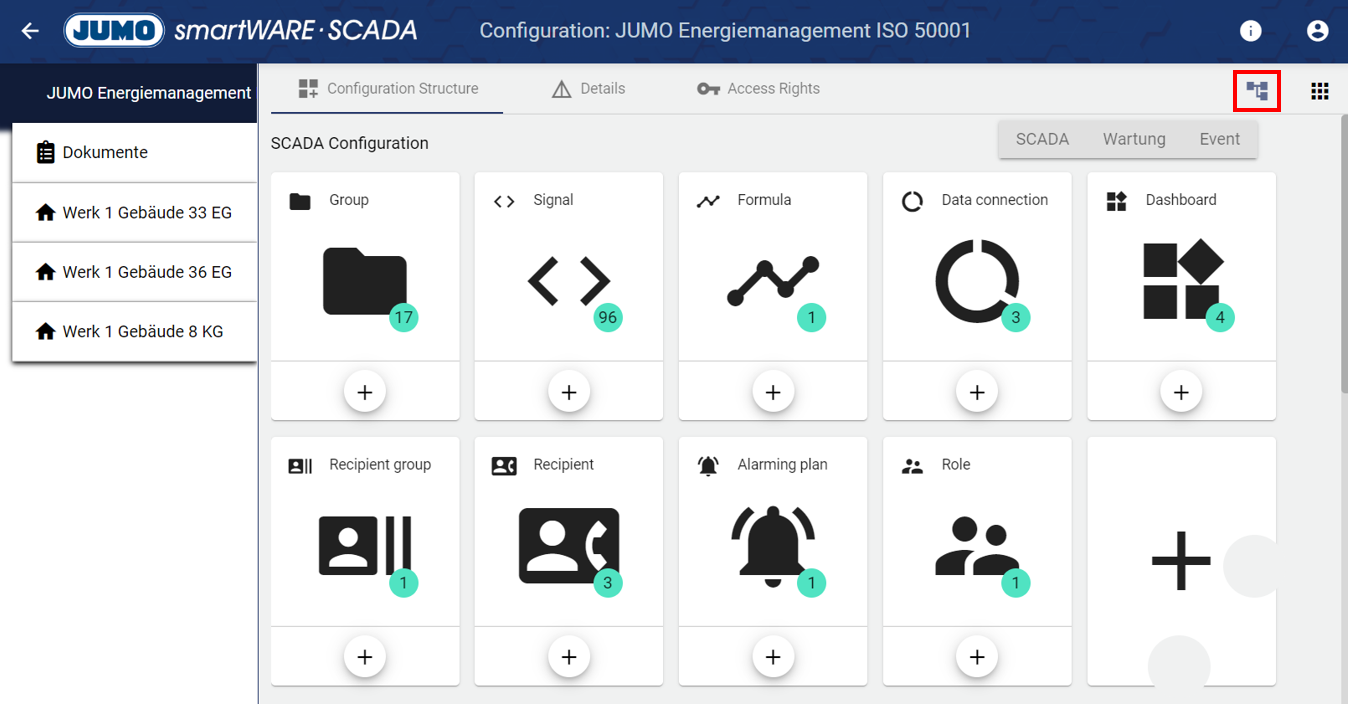Open the Alarming plan bell tile

click(x=773, y=546)
